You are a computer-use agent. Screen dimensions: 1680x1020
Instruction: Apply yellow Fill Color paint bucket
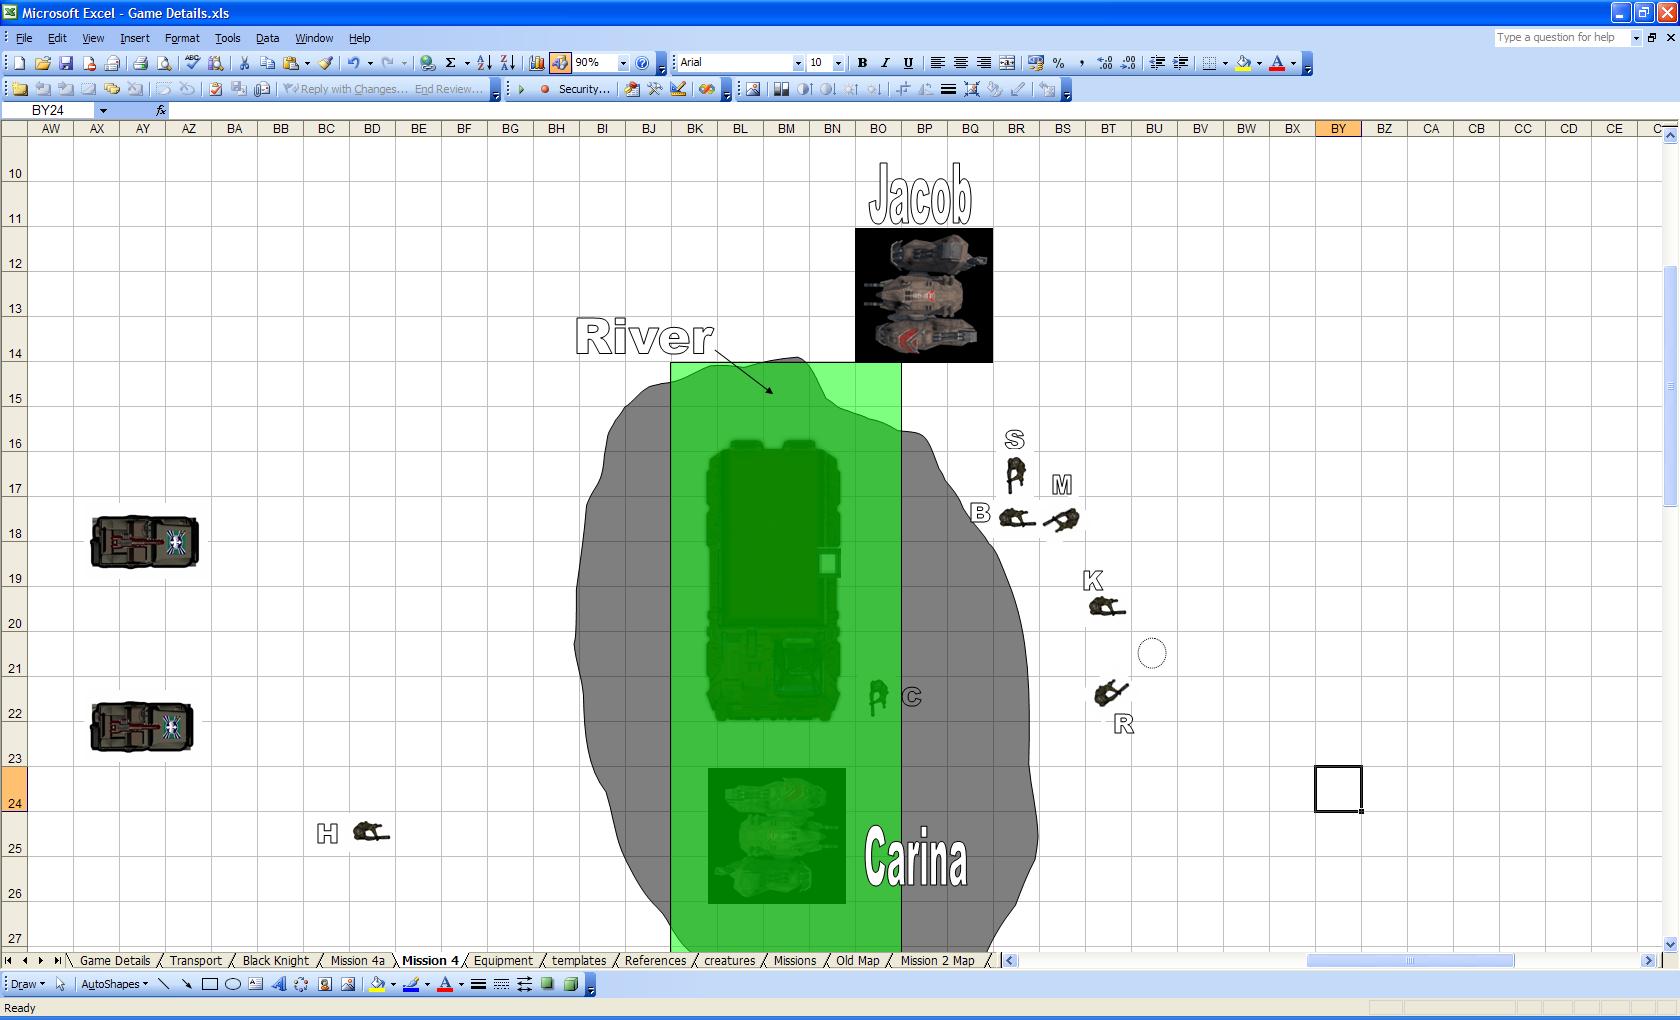pyautogui.click(x=1243, y=63)
